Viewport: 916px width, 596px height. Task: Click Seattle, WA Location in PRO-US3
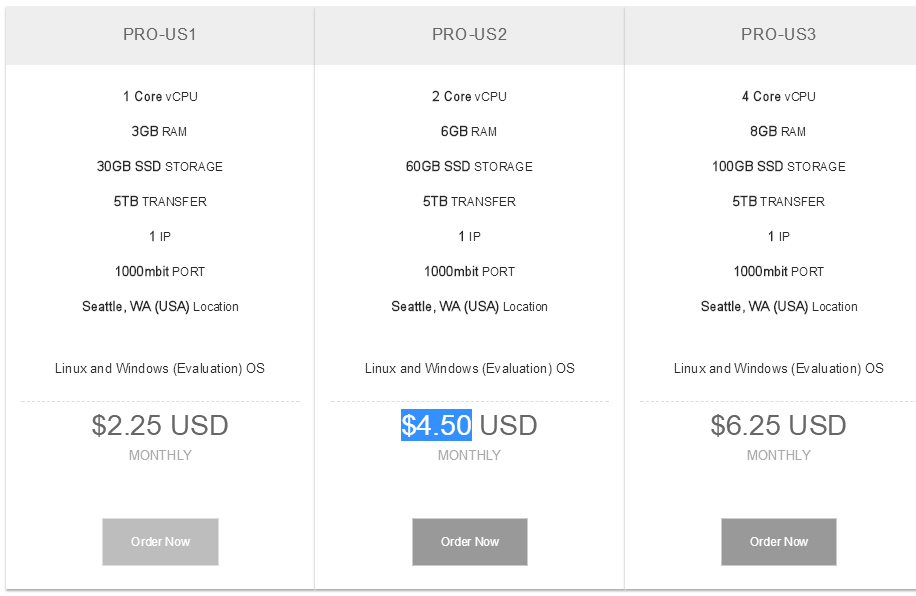coord(779,307)
